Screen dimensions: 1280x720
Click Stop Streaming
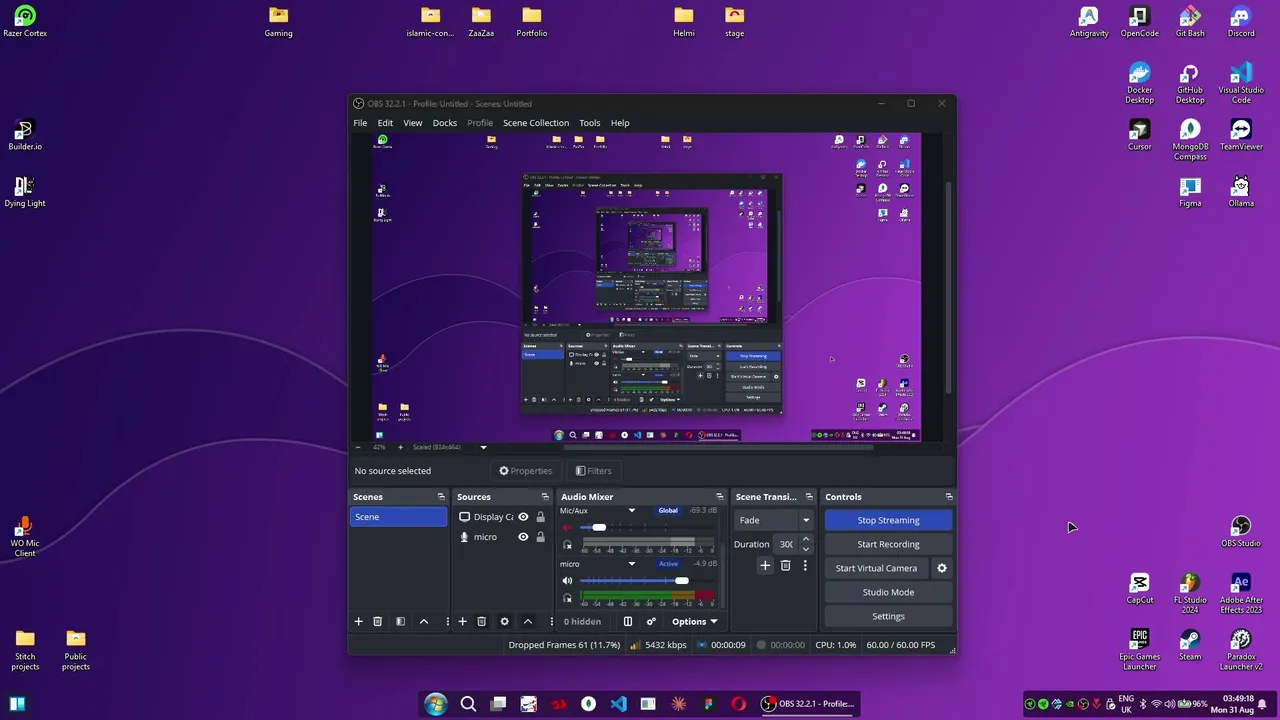888,520
